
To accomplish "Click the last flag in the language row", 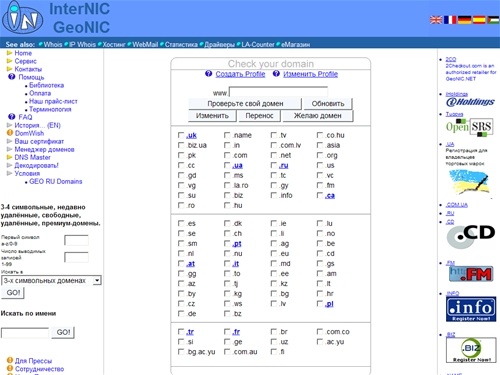I will (493, 20).
